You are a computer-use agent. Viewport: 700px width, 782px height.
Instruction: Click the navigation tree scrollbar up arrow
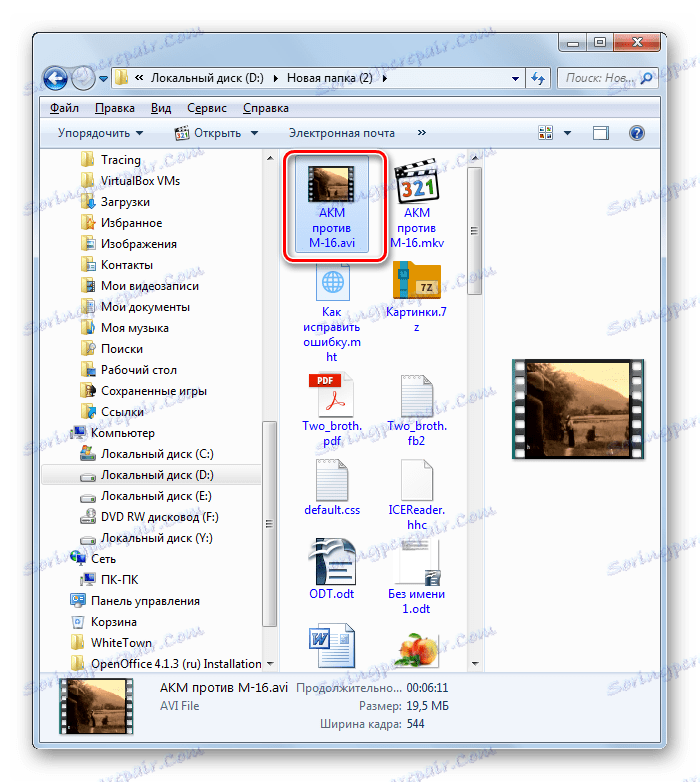coord(270,158)
